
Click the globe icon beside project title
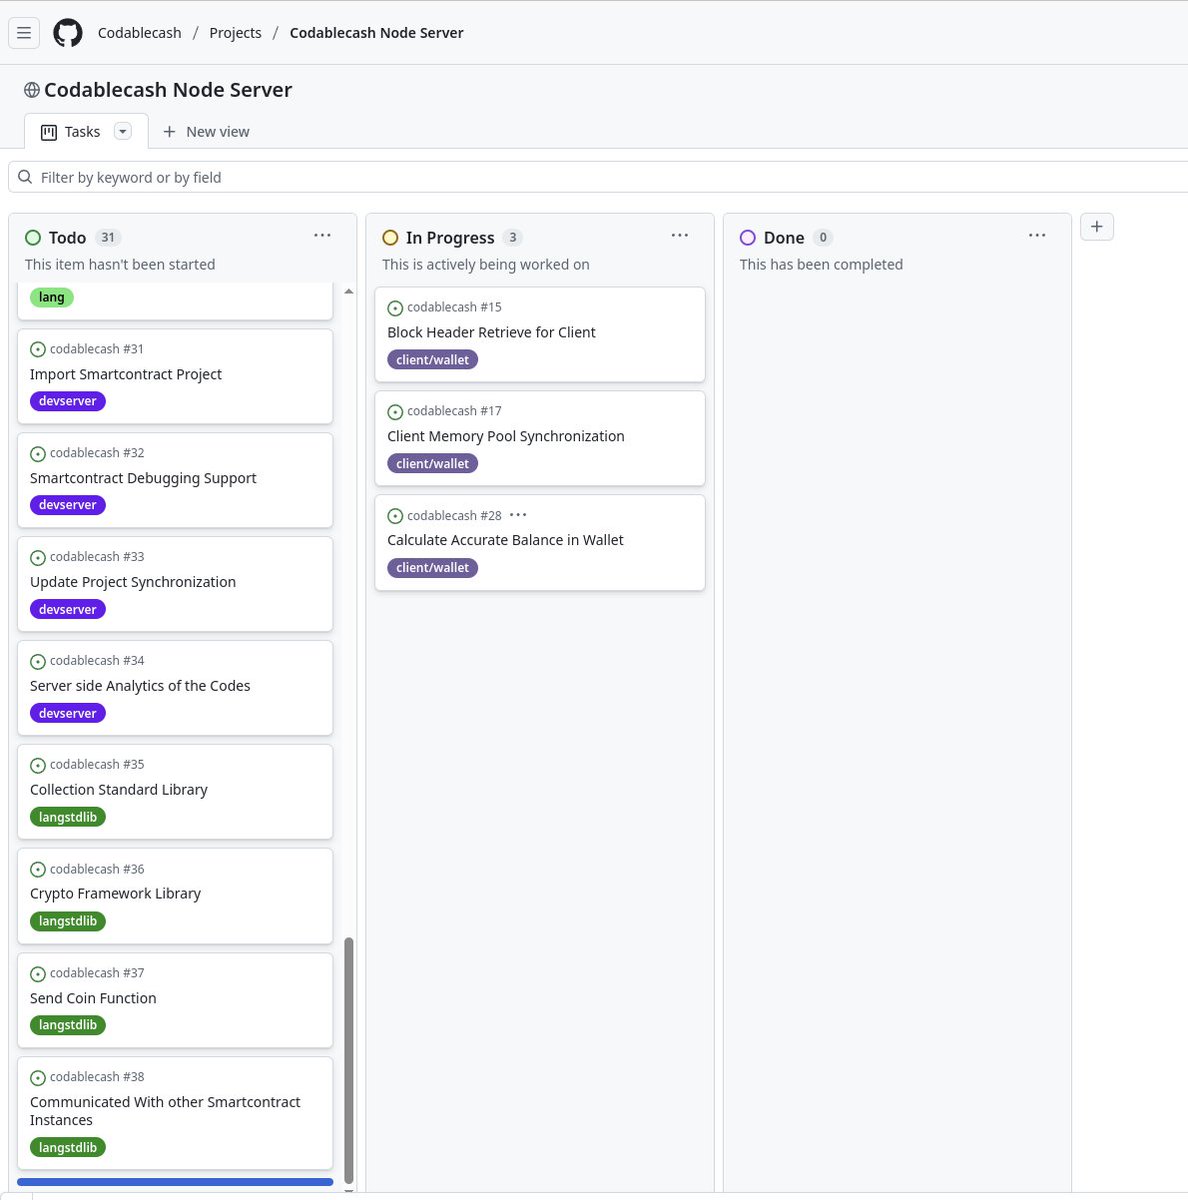[32, 90]
